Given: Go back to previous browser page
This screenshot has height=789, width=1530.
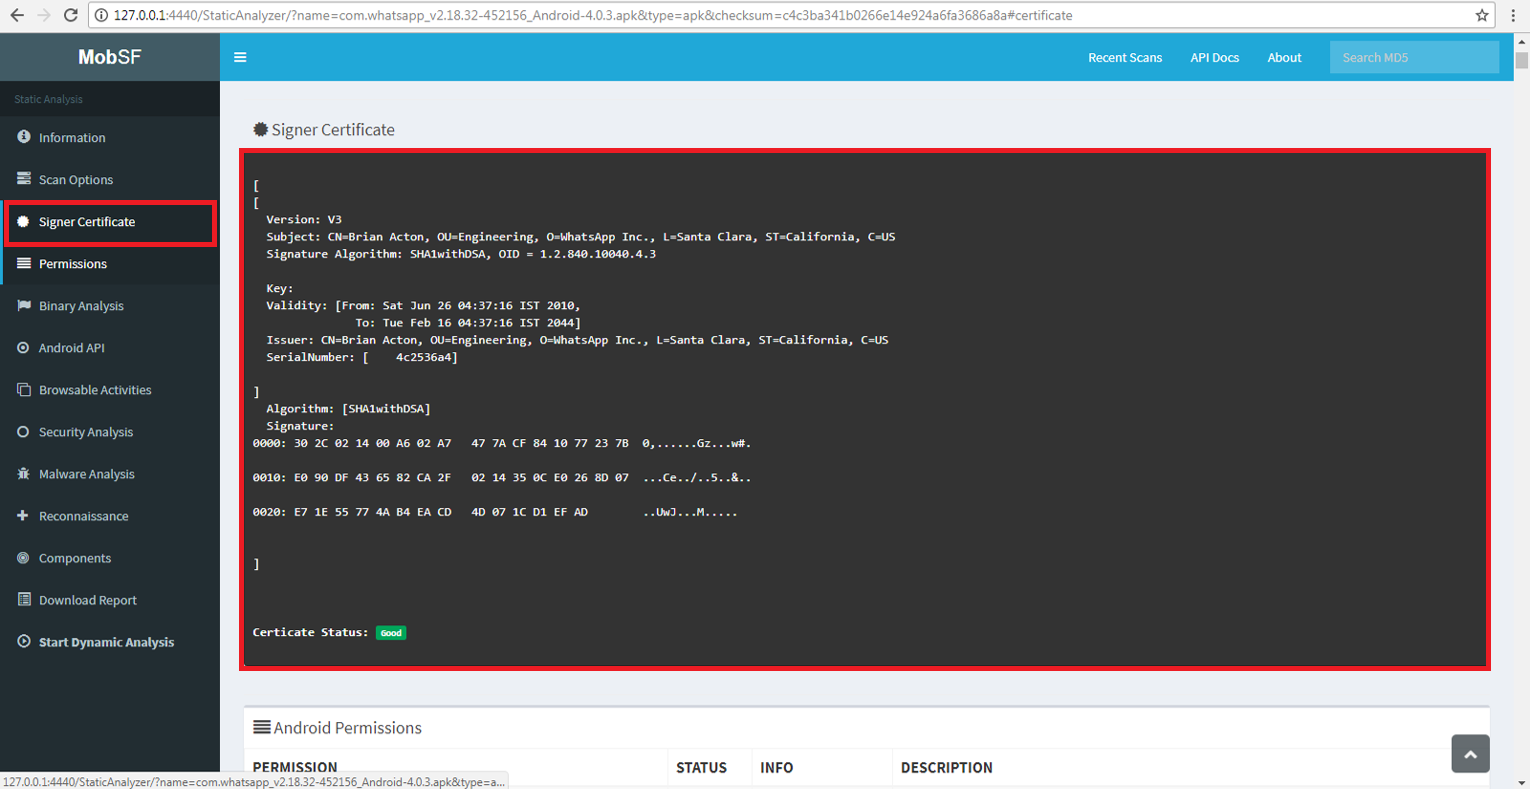Looking at the screenshot, I should click(17, 15).
